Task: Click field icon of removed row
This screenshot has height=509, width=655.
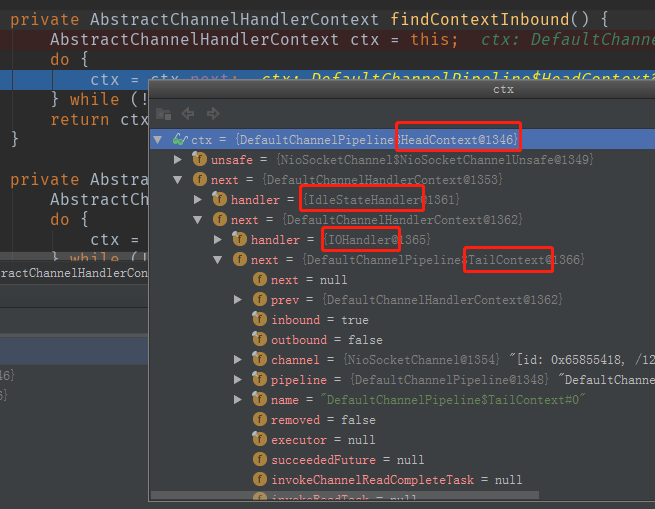Action: pyautogui.click(x=260, y=420)
